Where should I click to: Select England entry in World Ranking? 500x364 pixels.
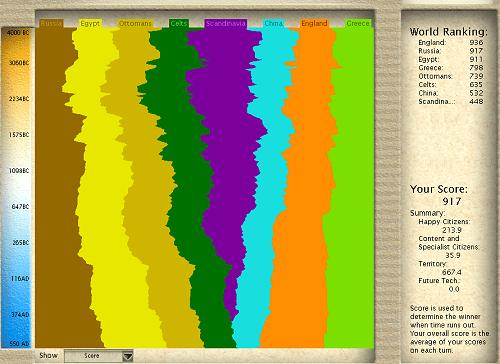(451, 42)
